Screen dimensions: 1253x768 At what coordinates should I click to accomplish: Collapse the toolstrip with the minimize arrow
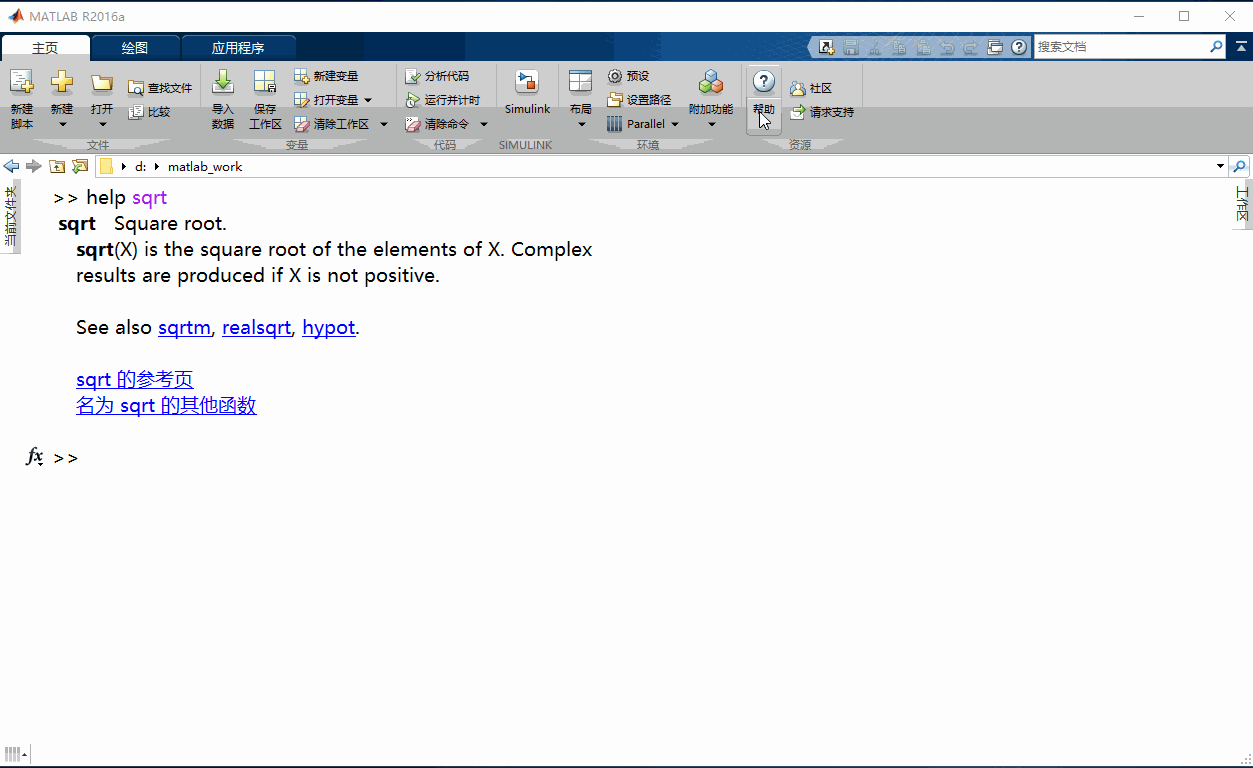[x=1240, y=46]
